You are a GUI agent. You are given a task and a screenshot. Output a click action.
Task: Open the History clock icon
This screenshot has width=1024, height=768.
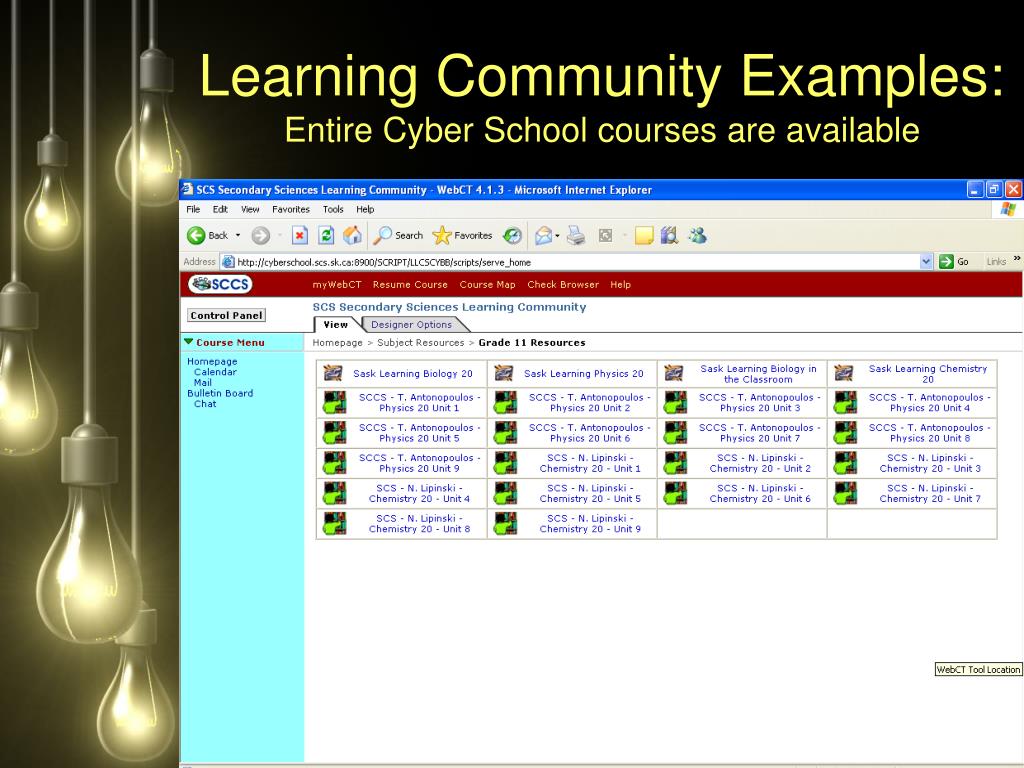click(513, 236)
